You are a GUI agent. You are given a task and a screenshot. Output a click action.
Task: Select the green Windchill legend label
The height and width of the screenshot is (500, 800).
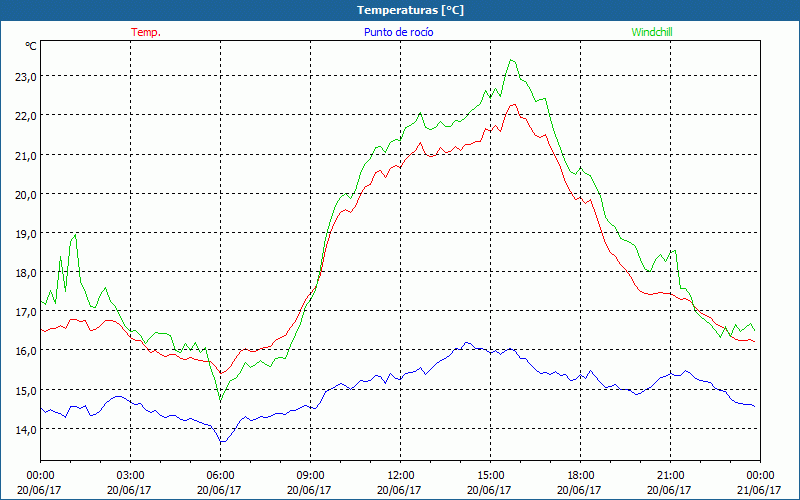652,32
